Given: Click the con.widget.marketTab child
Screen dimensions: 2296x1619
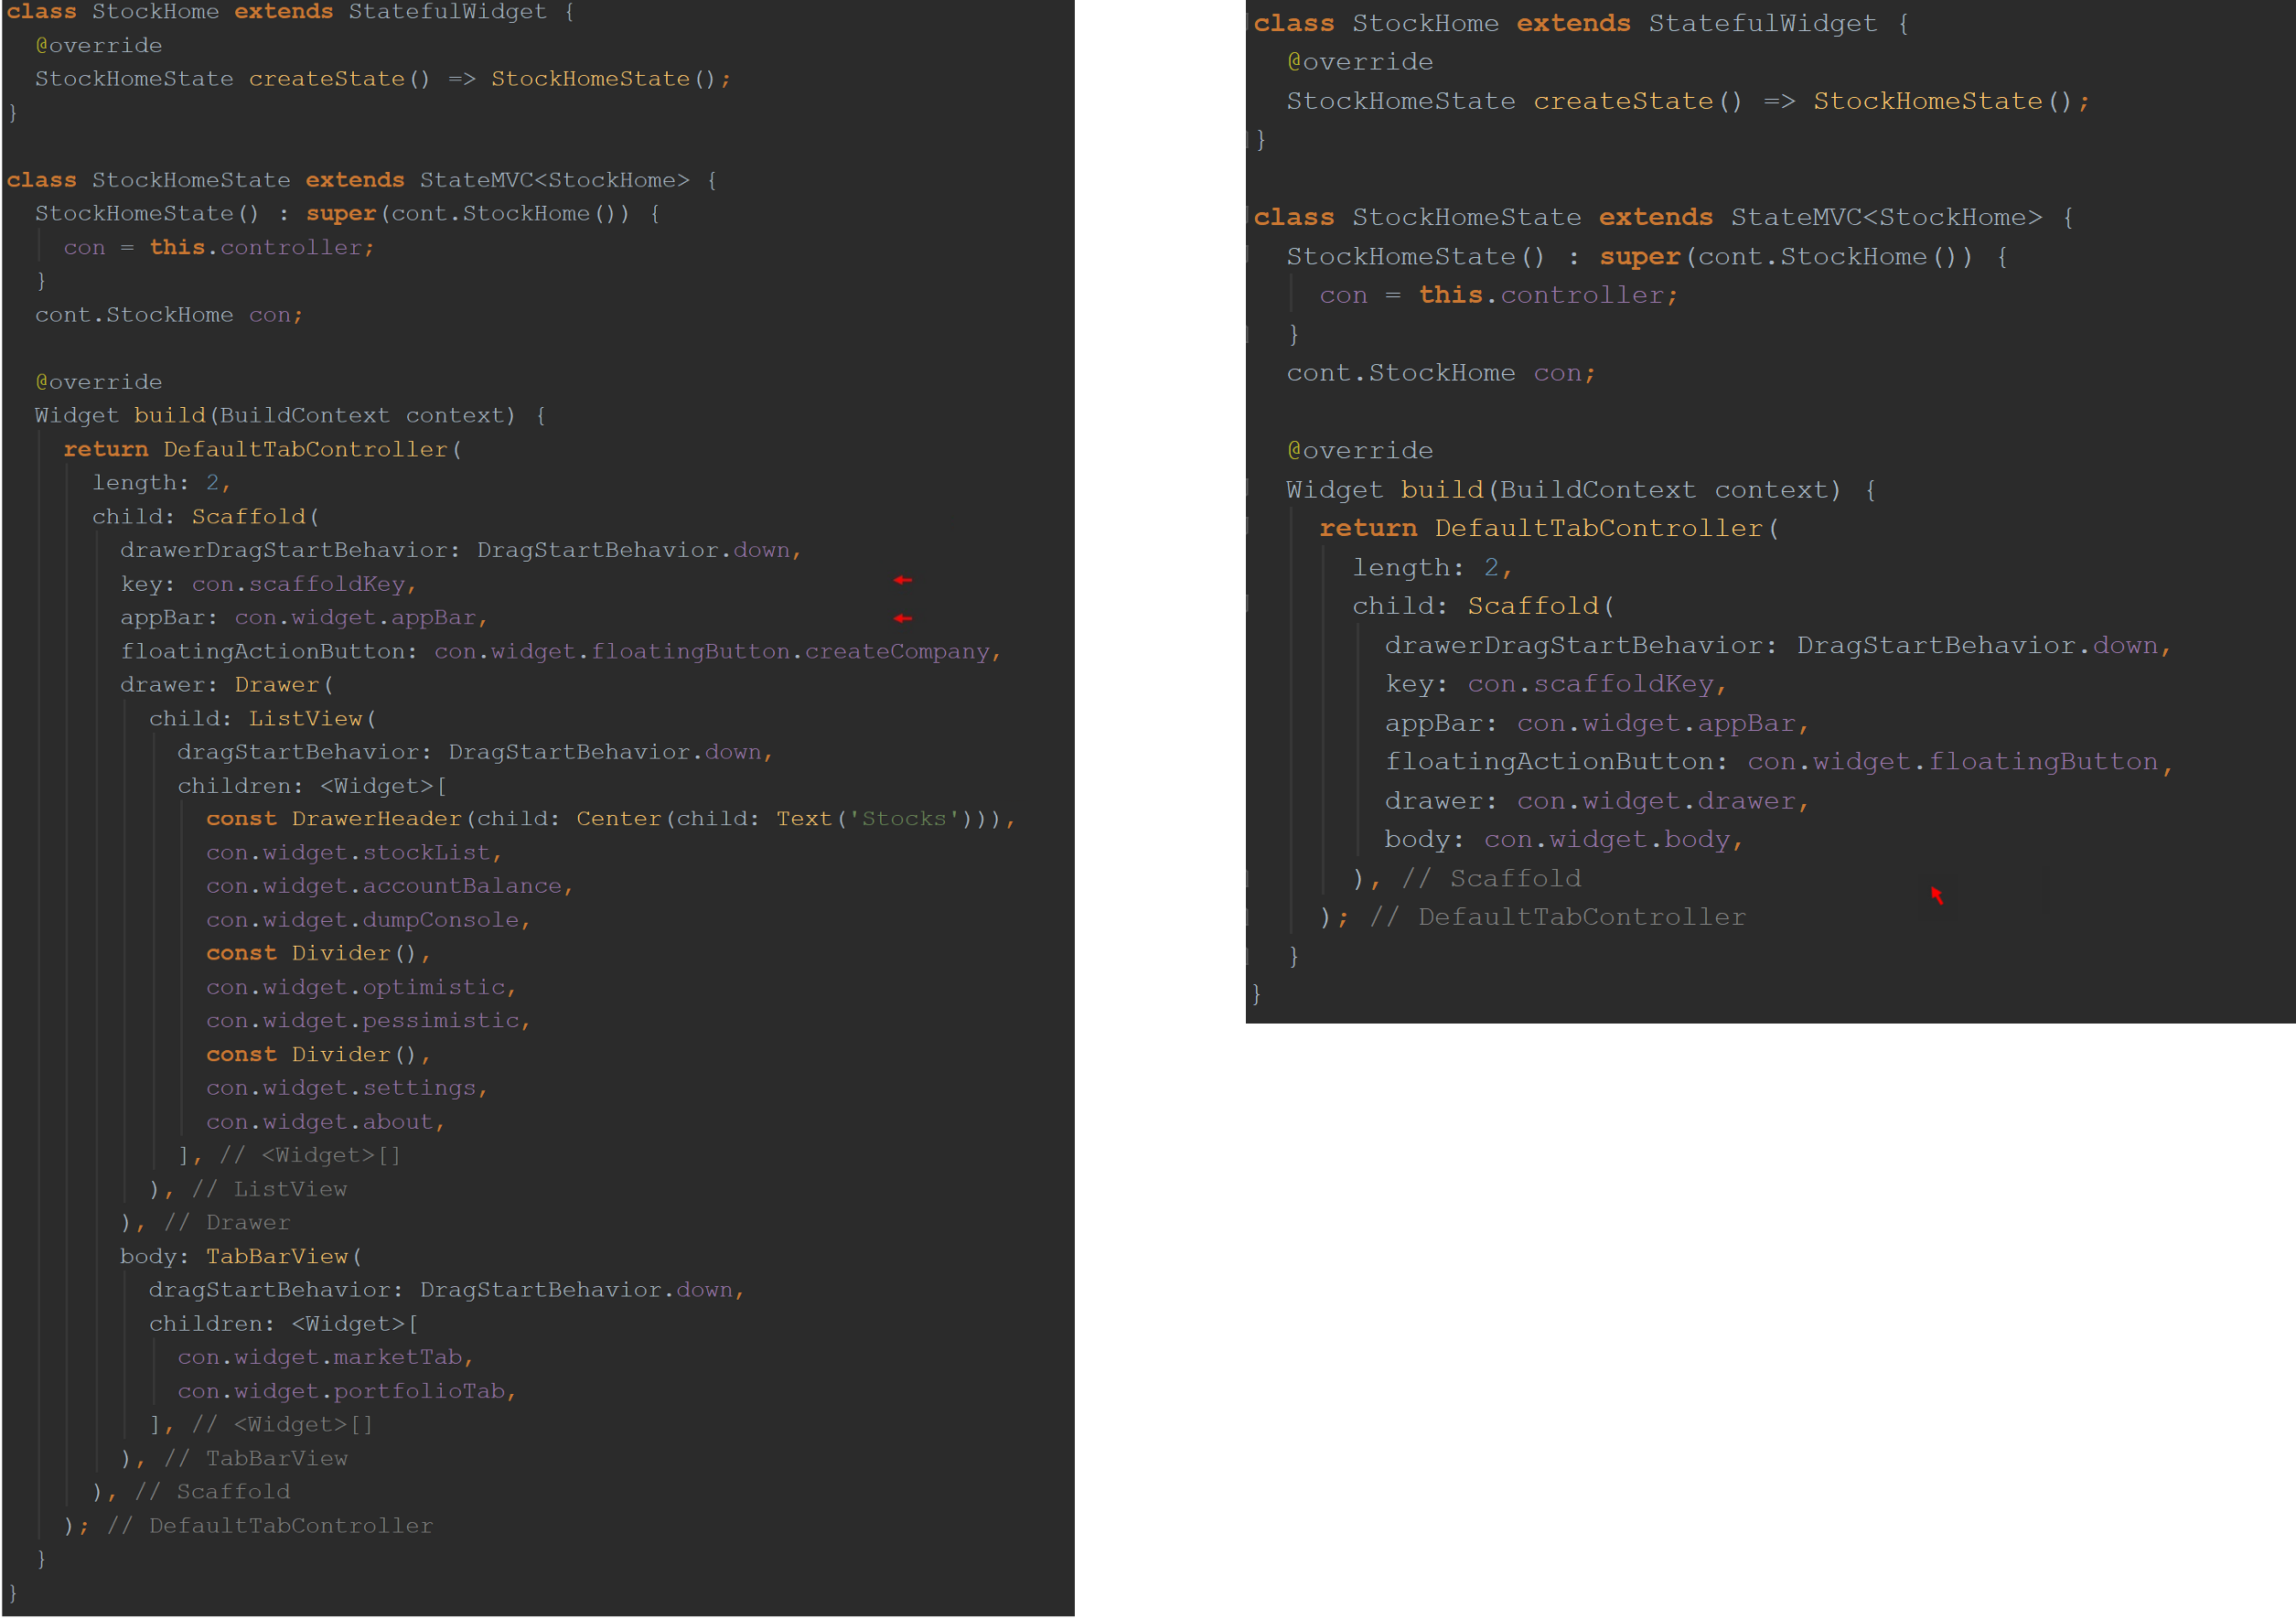Looking at the screenshot, I should [323, 1357].
